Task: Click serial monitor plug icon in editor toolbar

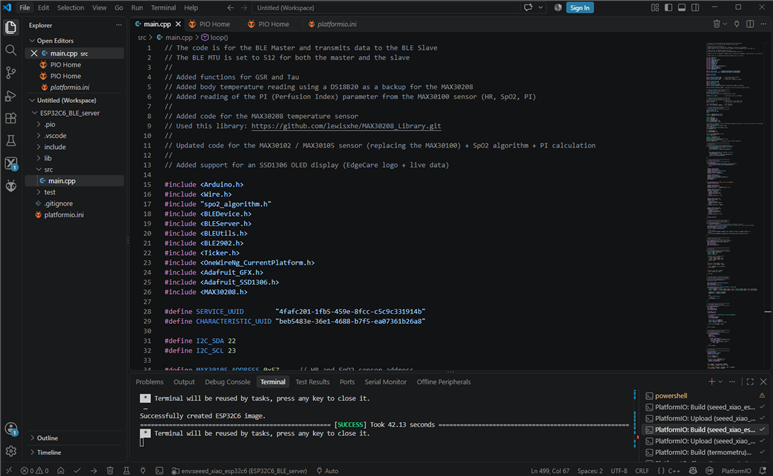Action: point(737,24)
